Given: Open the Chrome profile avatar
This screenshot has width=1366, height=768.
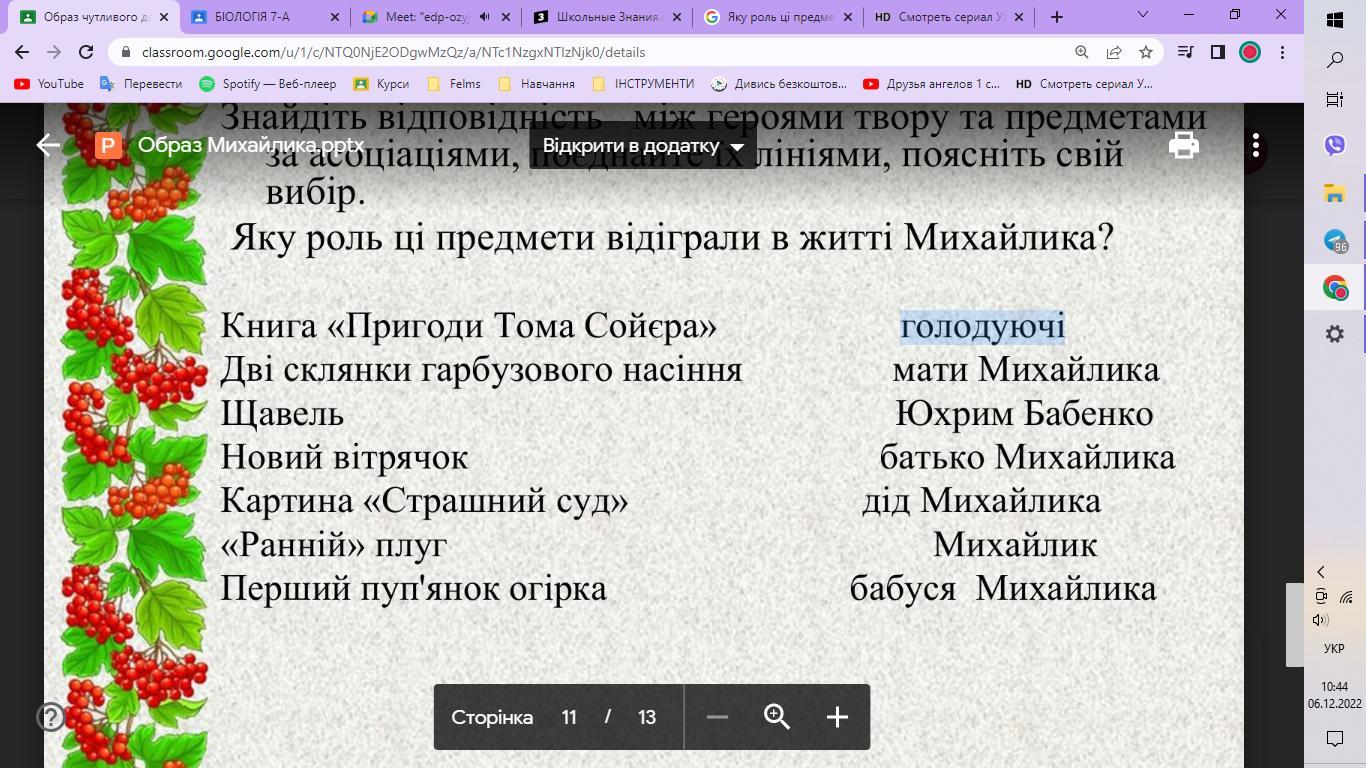Looking at the screenshot, I should pyautogui.click(x=1250, y=52).
